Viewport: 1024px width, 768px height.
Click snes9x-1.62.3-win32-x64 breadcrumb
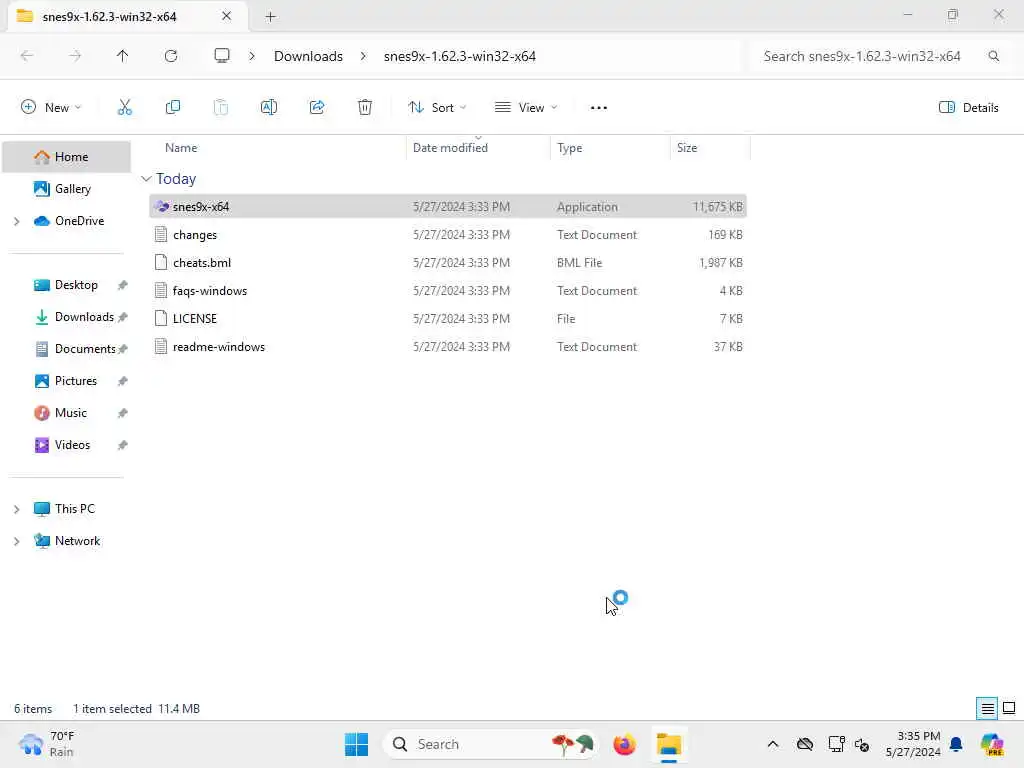click(460, 56)
